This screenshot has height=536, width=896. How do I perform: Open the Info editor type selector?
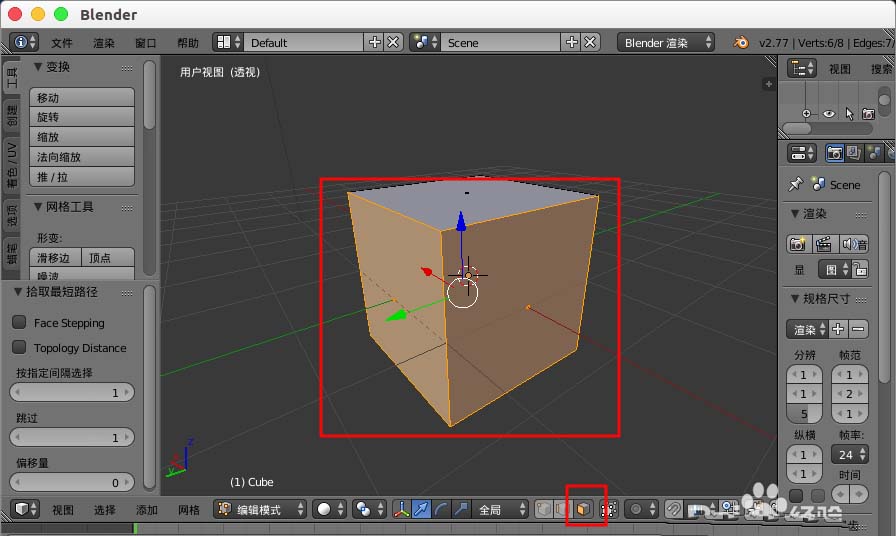pos(23,42)
